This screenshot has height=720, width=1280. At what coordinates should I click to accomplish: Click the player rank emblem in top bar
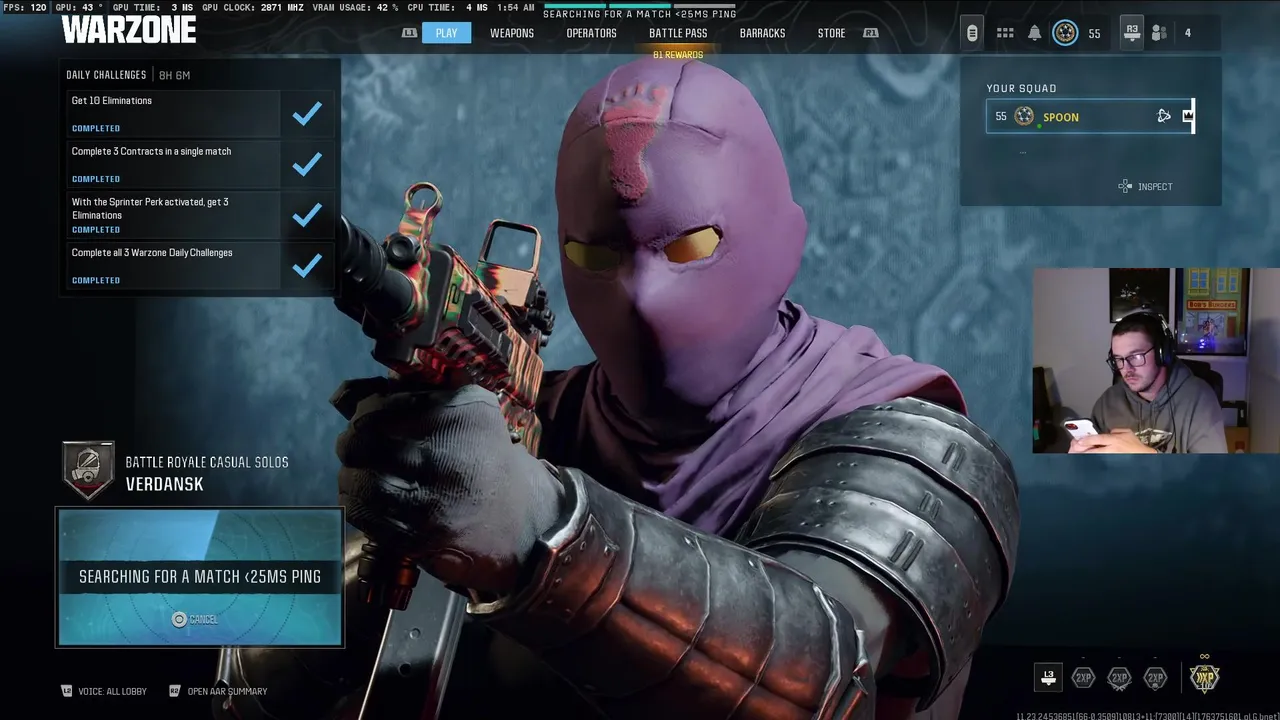coord(1066,33)
